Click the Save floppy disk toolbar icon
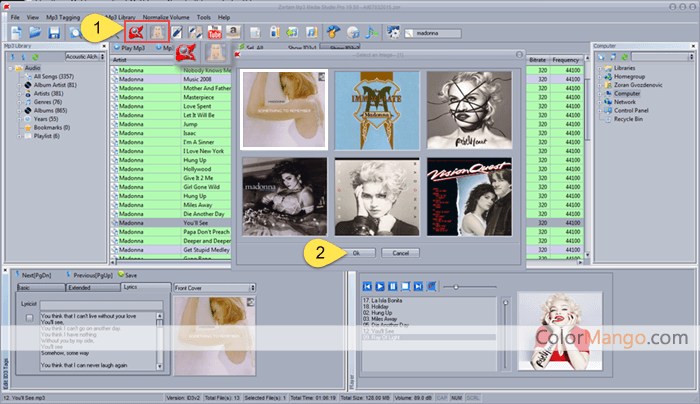This screenshot has height=404, width=700. click(54, 33)
